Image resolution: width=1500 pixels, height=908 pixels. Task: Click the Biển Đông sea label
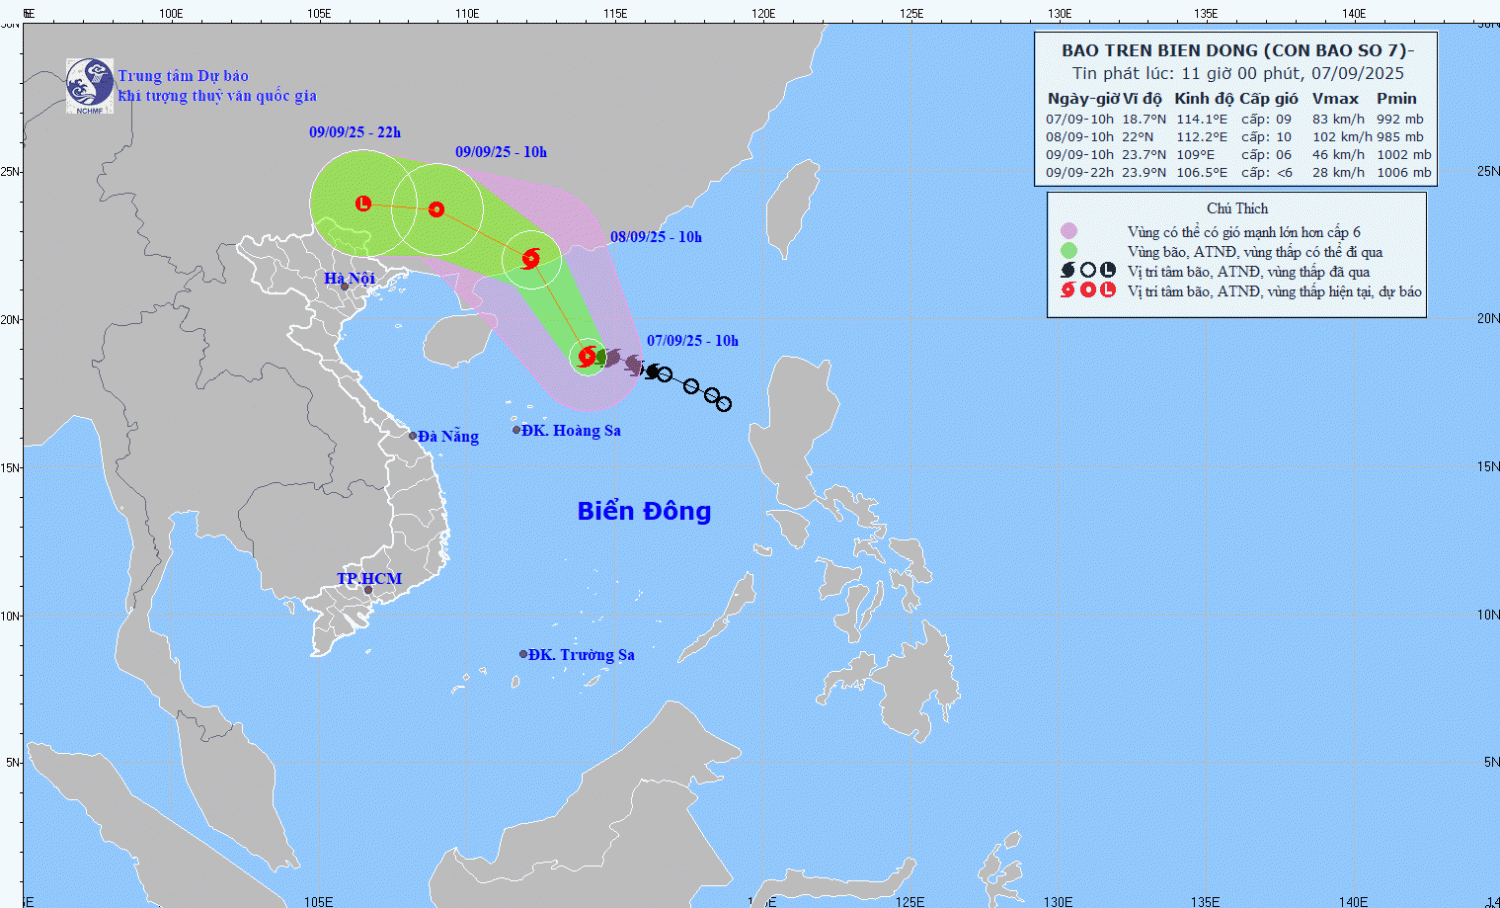644,511
